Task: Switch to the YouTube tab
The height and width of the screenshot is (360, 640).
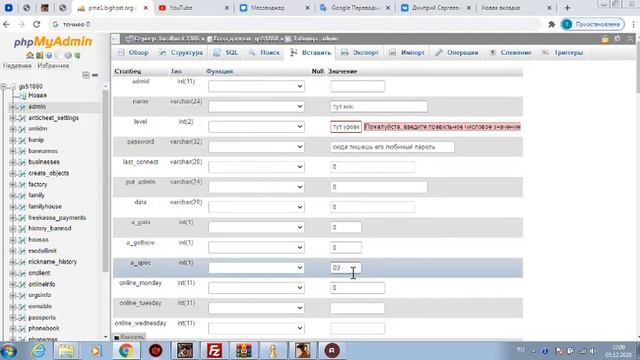Action: tap(192, 8)
